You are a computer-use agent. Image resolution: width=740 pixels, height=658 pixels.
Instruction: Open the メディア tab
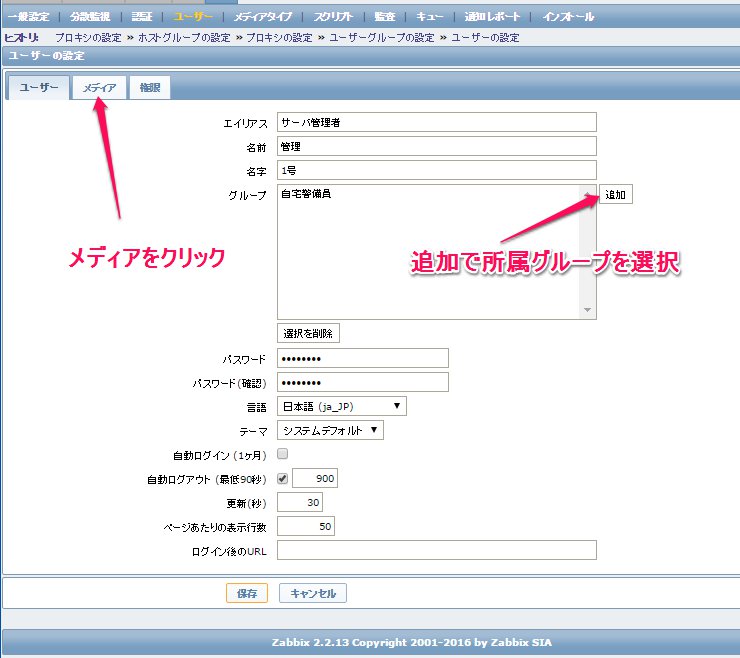coord(100,88)
